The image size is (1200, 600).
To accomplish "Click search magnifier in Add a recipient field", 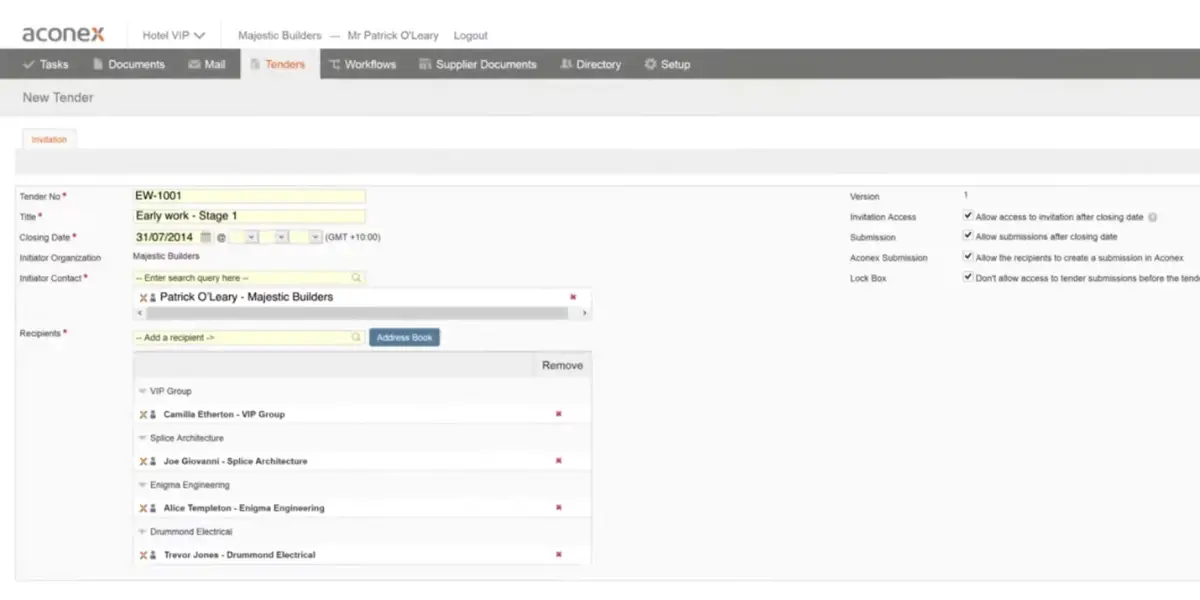I will point(356,338).
